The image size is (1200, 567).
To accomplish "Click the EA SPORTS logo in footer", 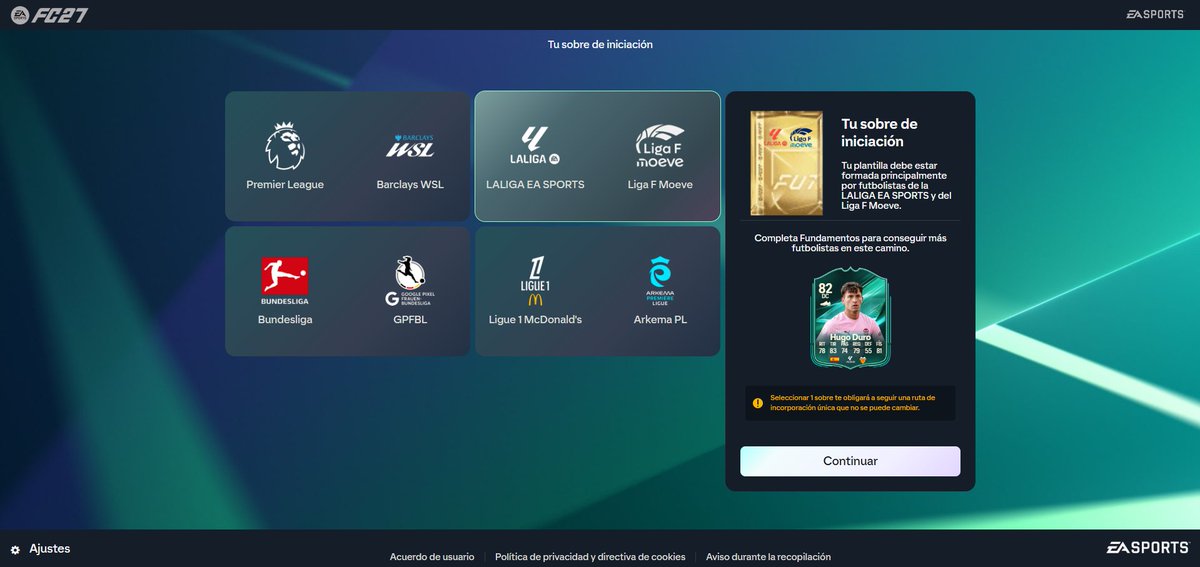I will (1146, 547).
